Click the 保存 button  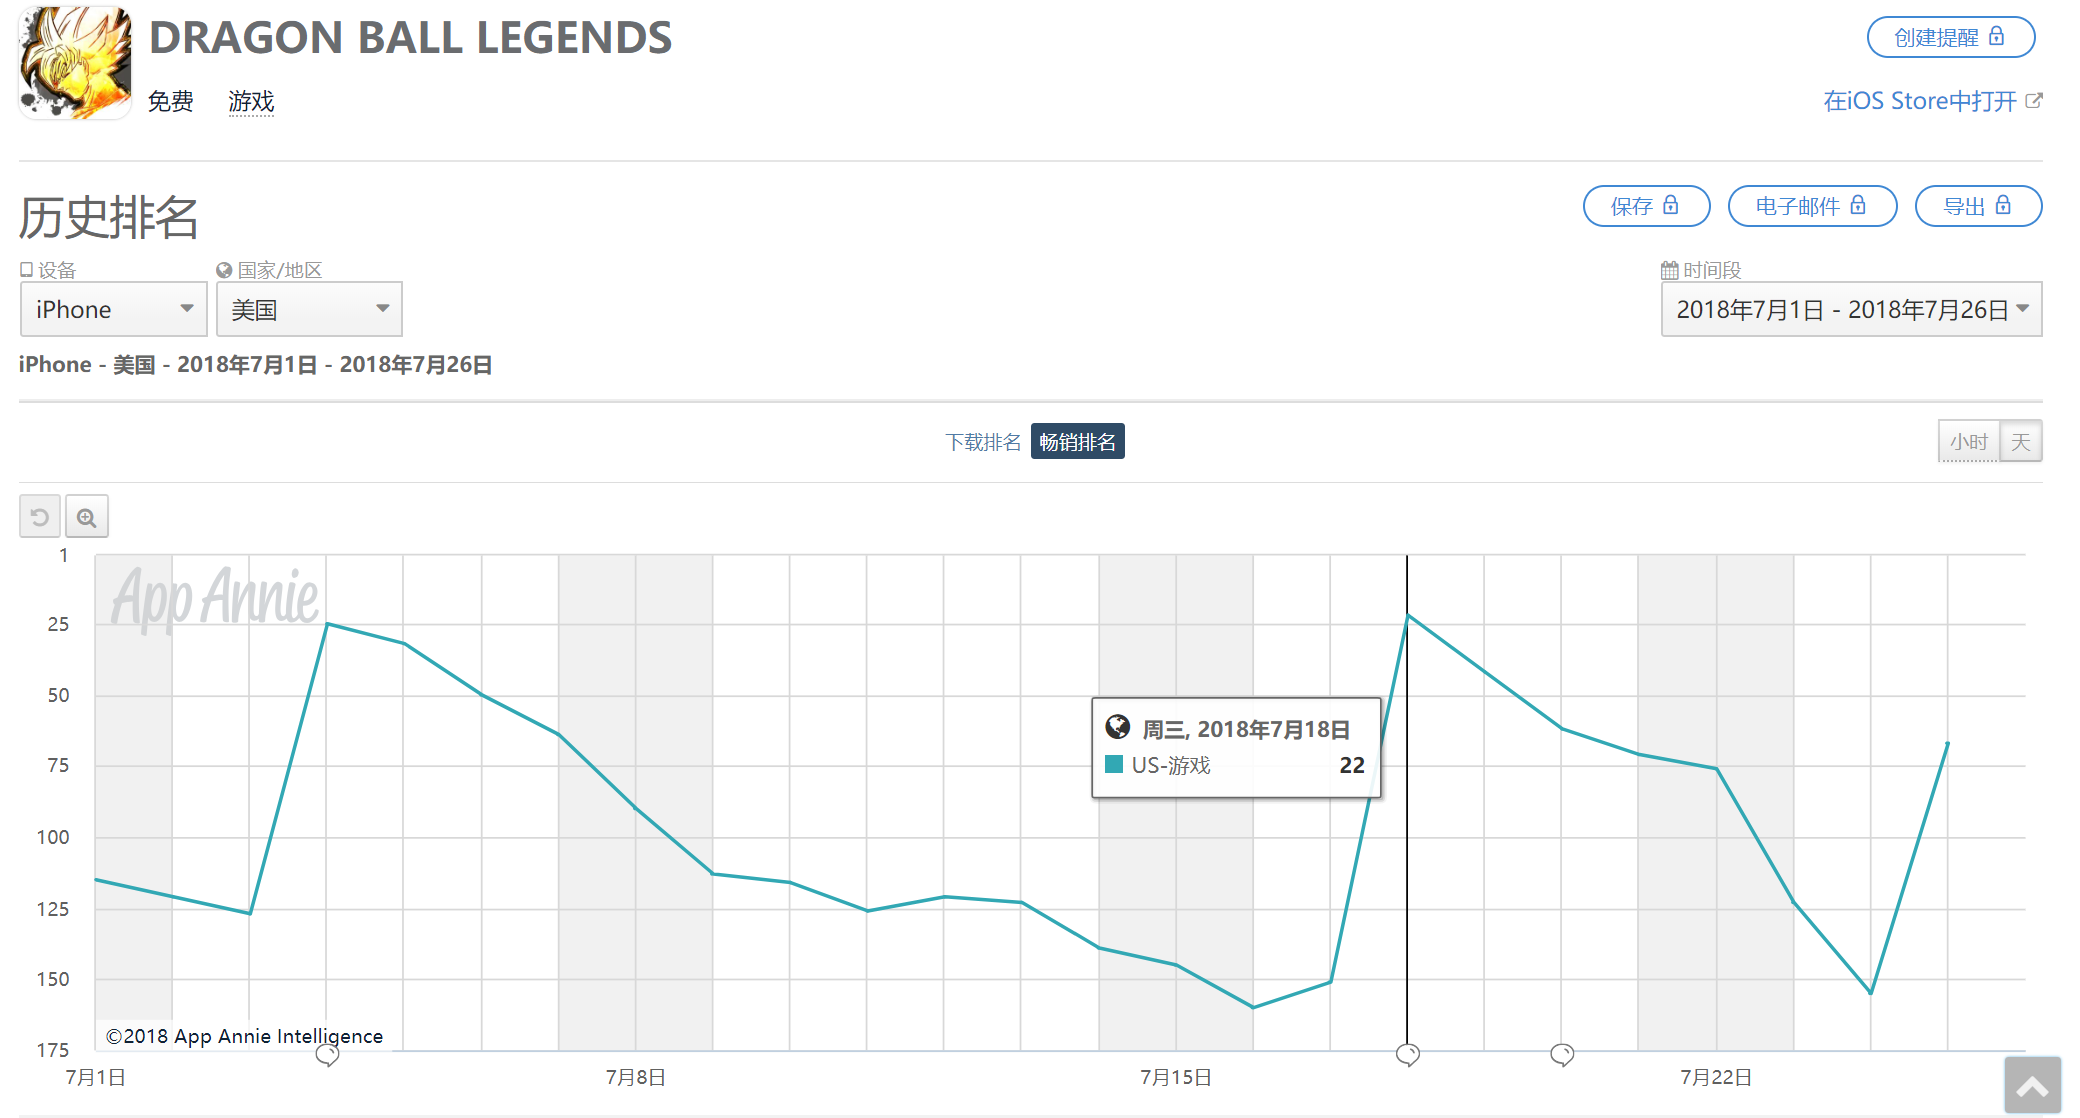[x=1646, y=206]
